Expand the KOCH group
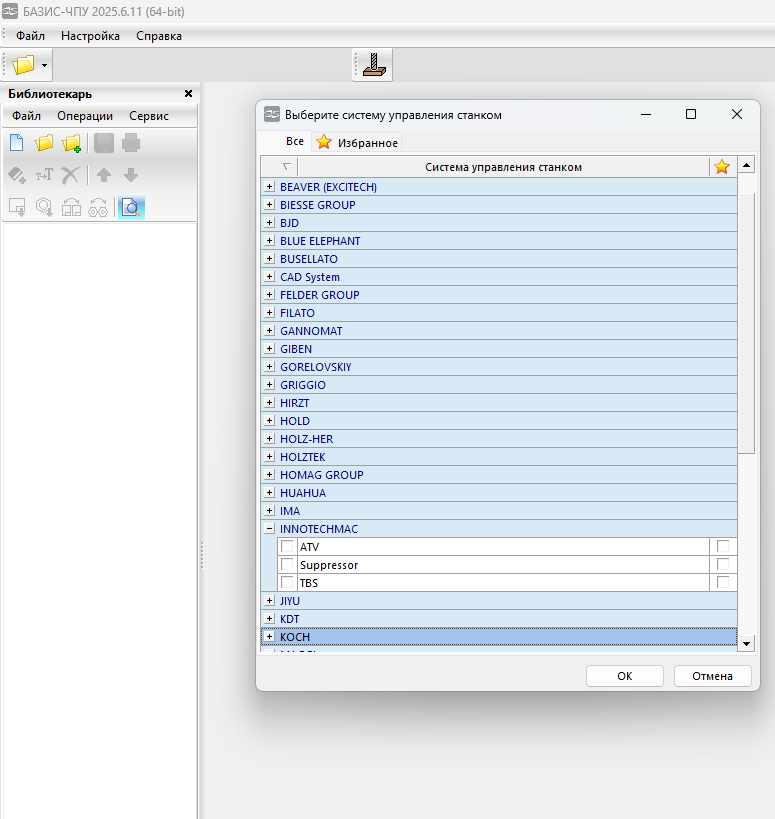 pos(269,636)
